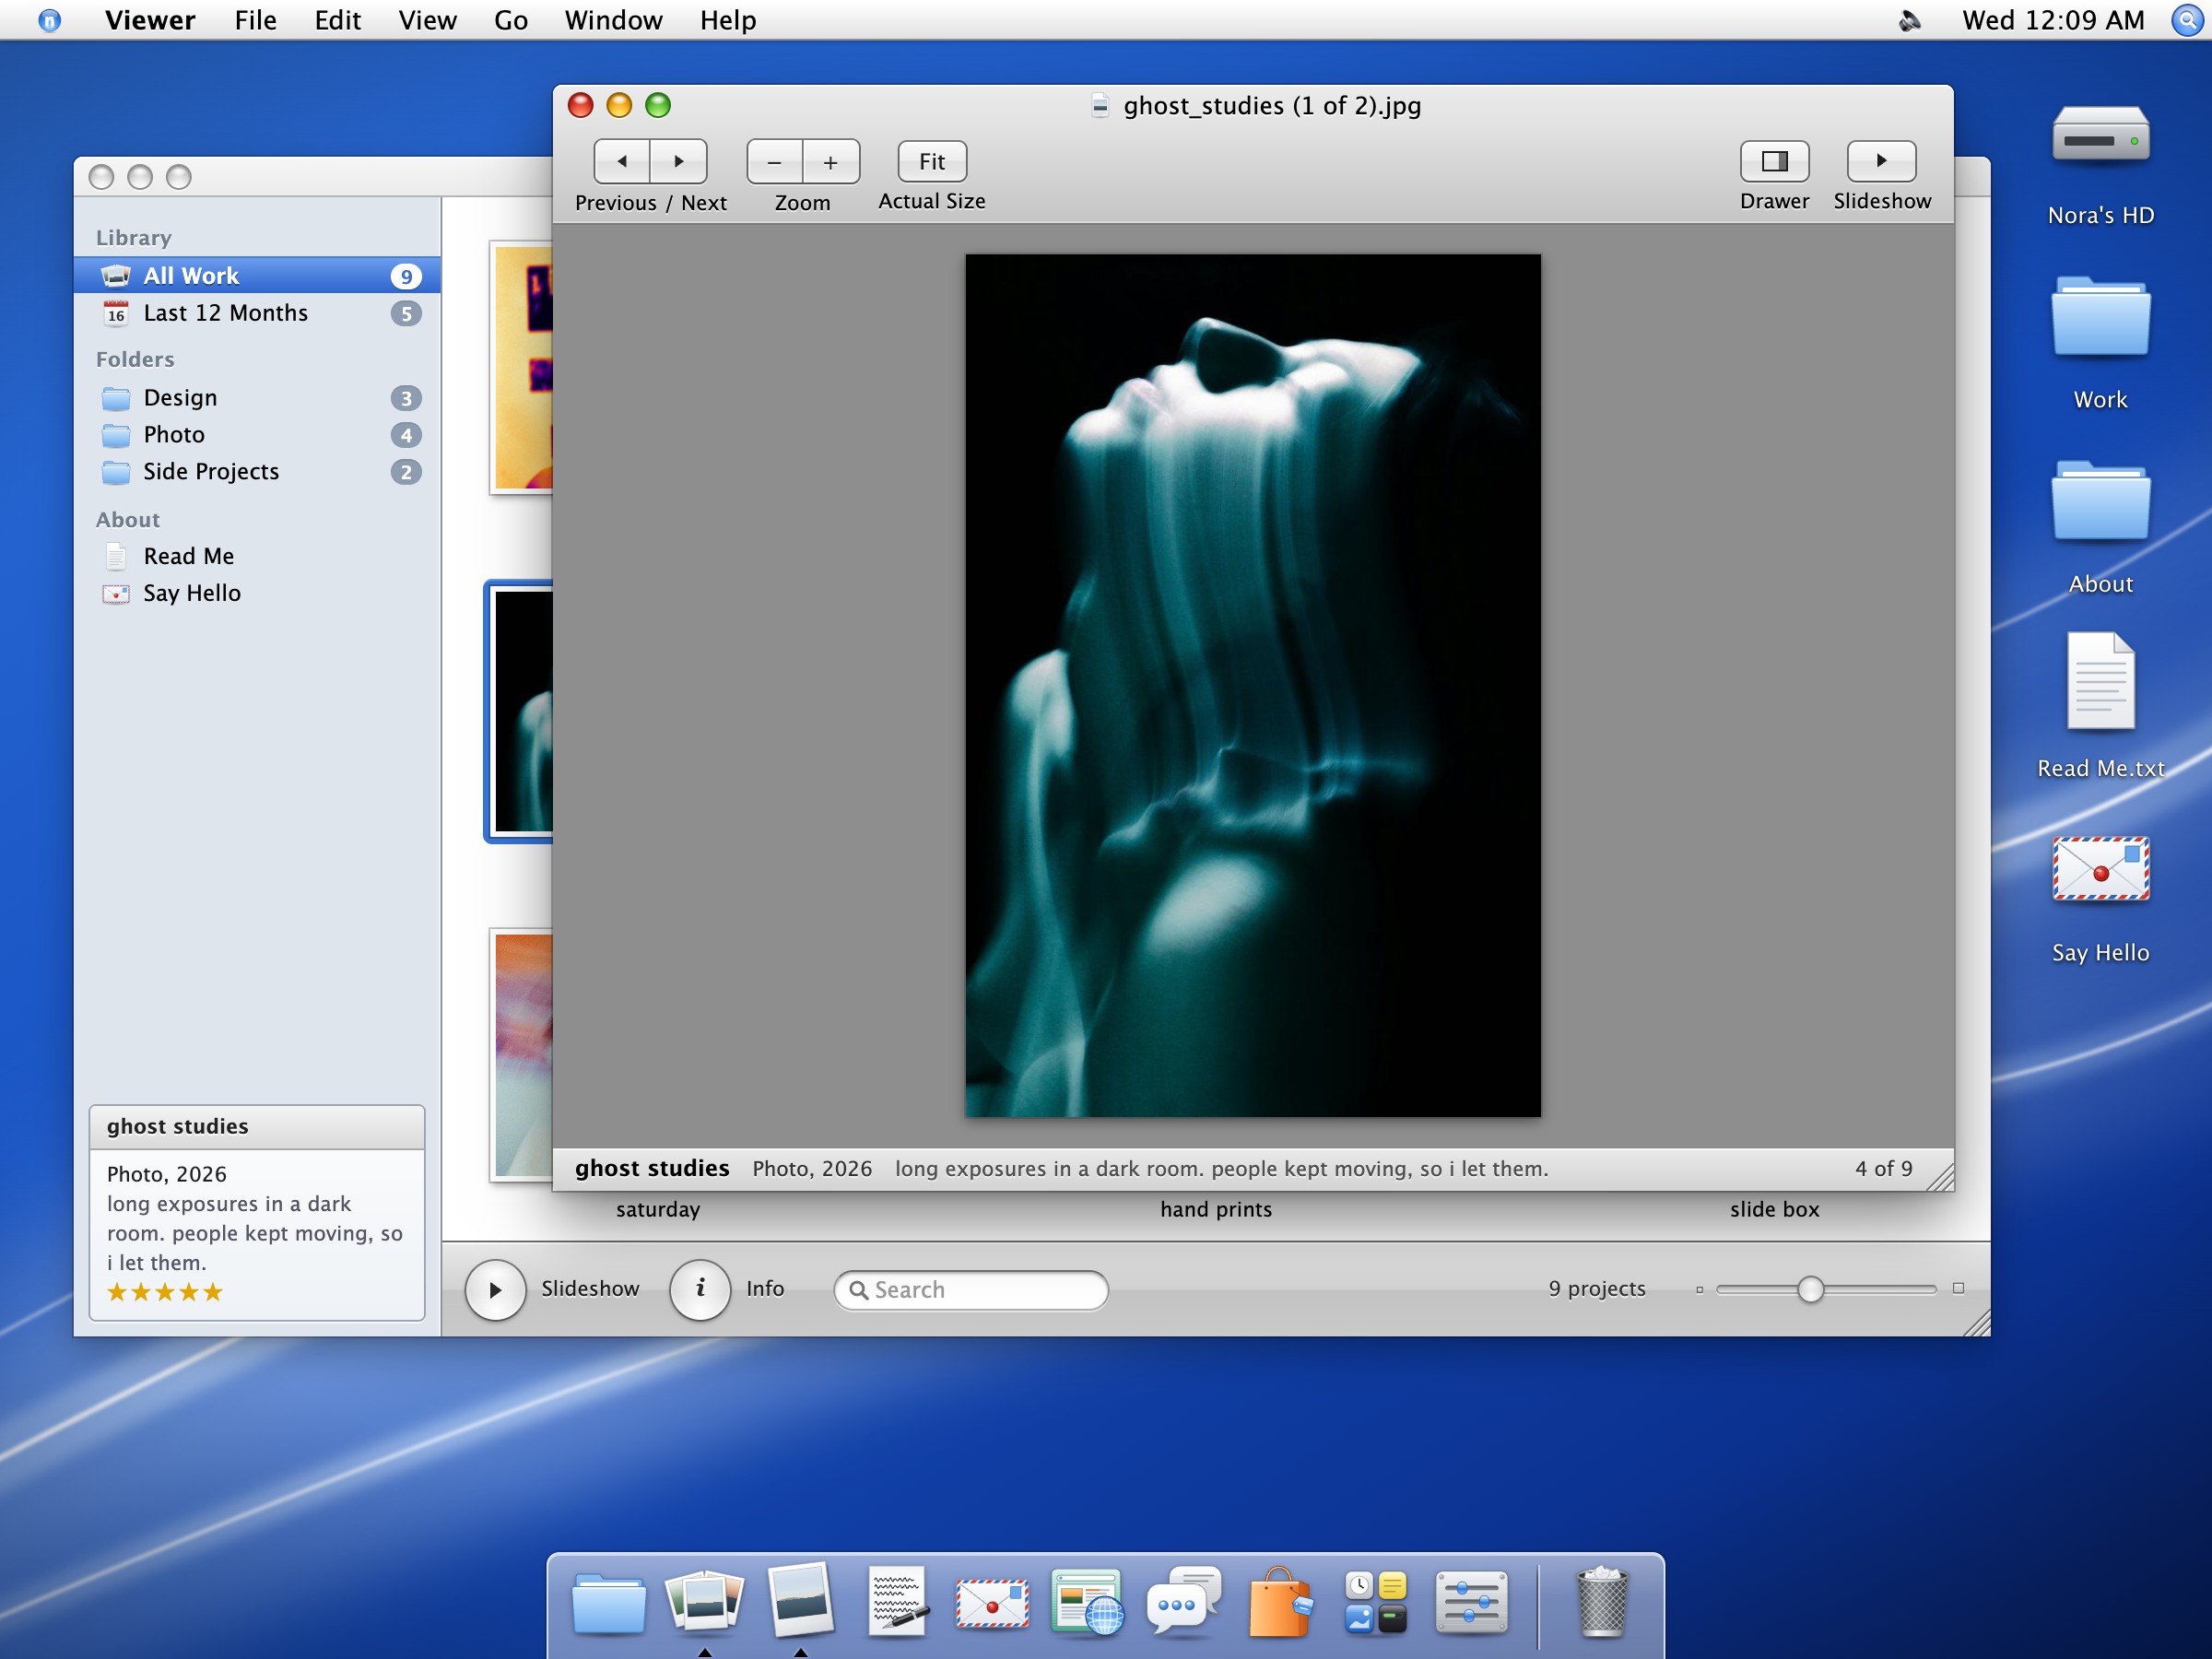Screen dimensions: 2212x1659
Task: Select the yellow thumbnail in the library grid
Action: [521, 368]
